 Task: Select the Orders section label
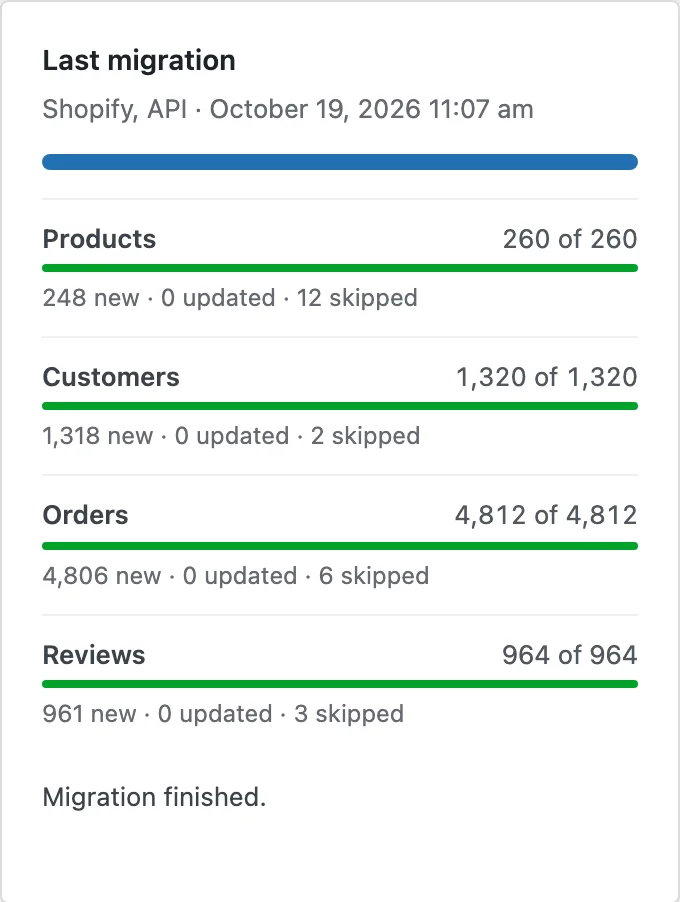click(x=85, y=515)
